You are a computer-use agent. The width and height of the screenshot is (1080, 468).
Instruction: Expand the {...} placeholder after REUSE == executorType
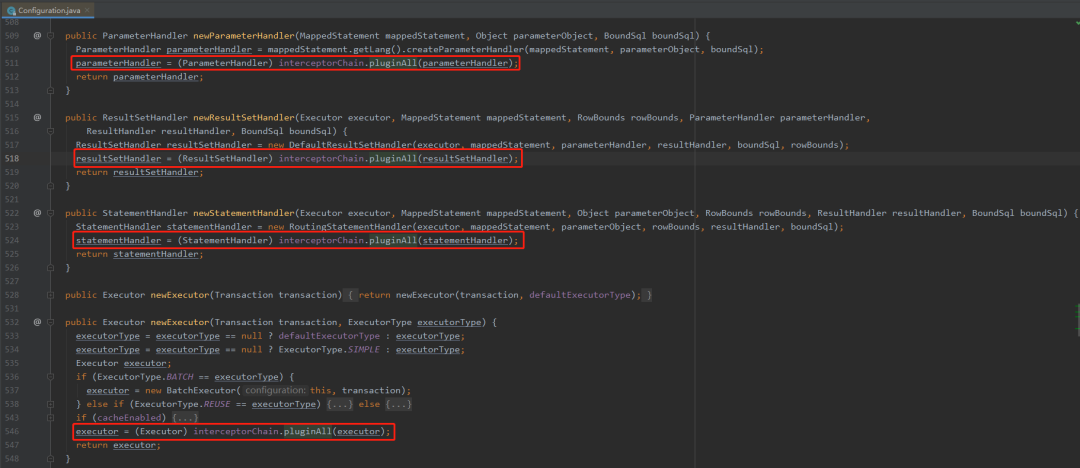(338, 404)
